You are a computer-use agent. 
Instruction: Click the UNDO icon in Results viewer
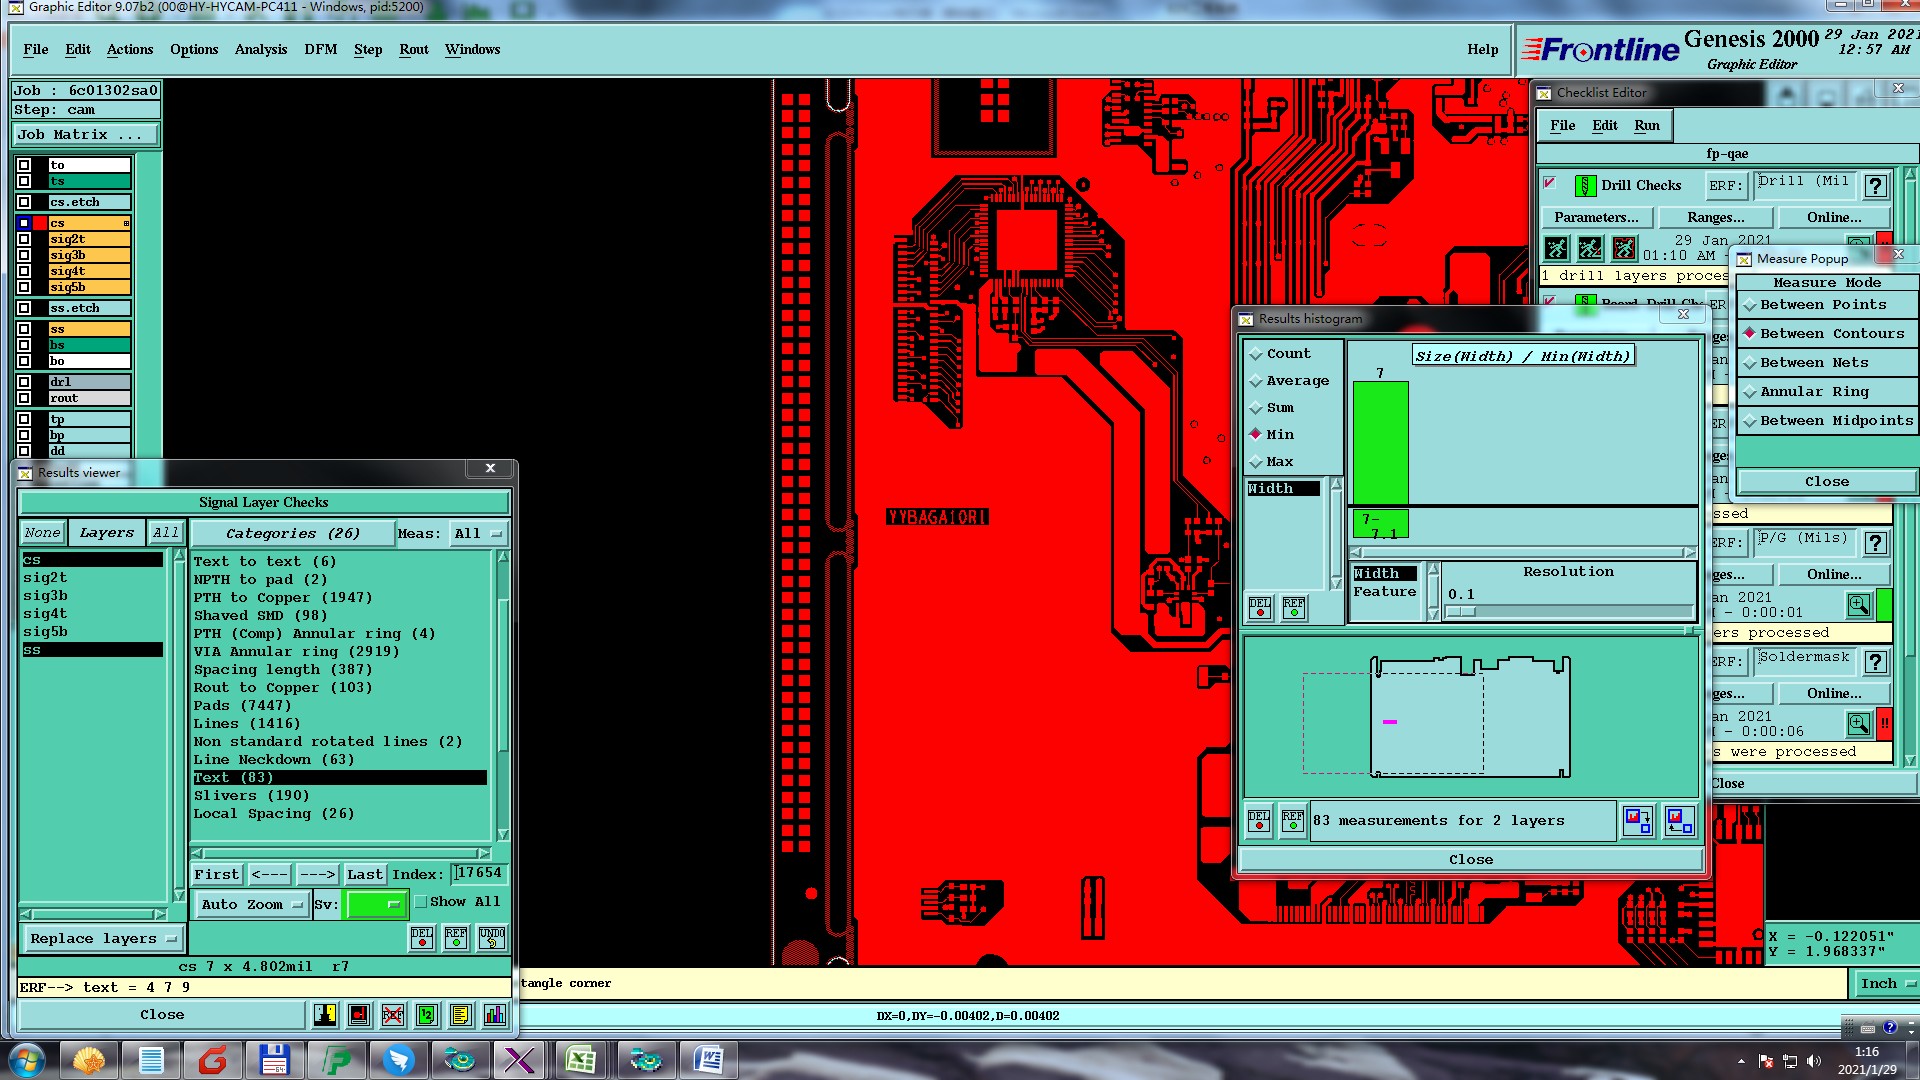coord(491,937)
